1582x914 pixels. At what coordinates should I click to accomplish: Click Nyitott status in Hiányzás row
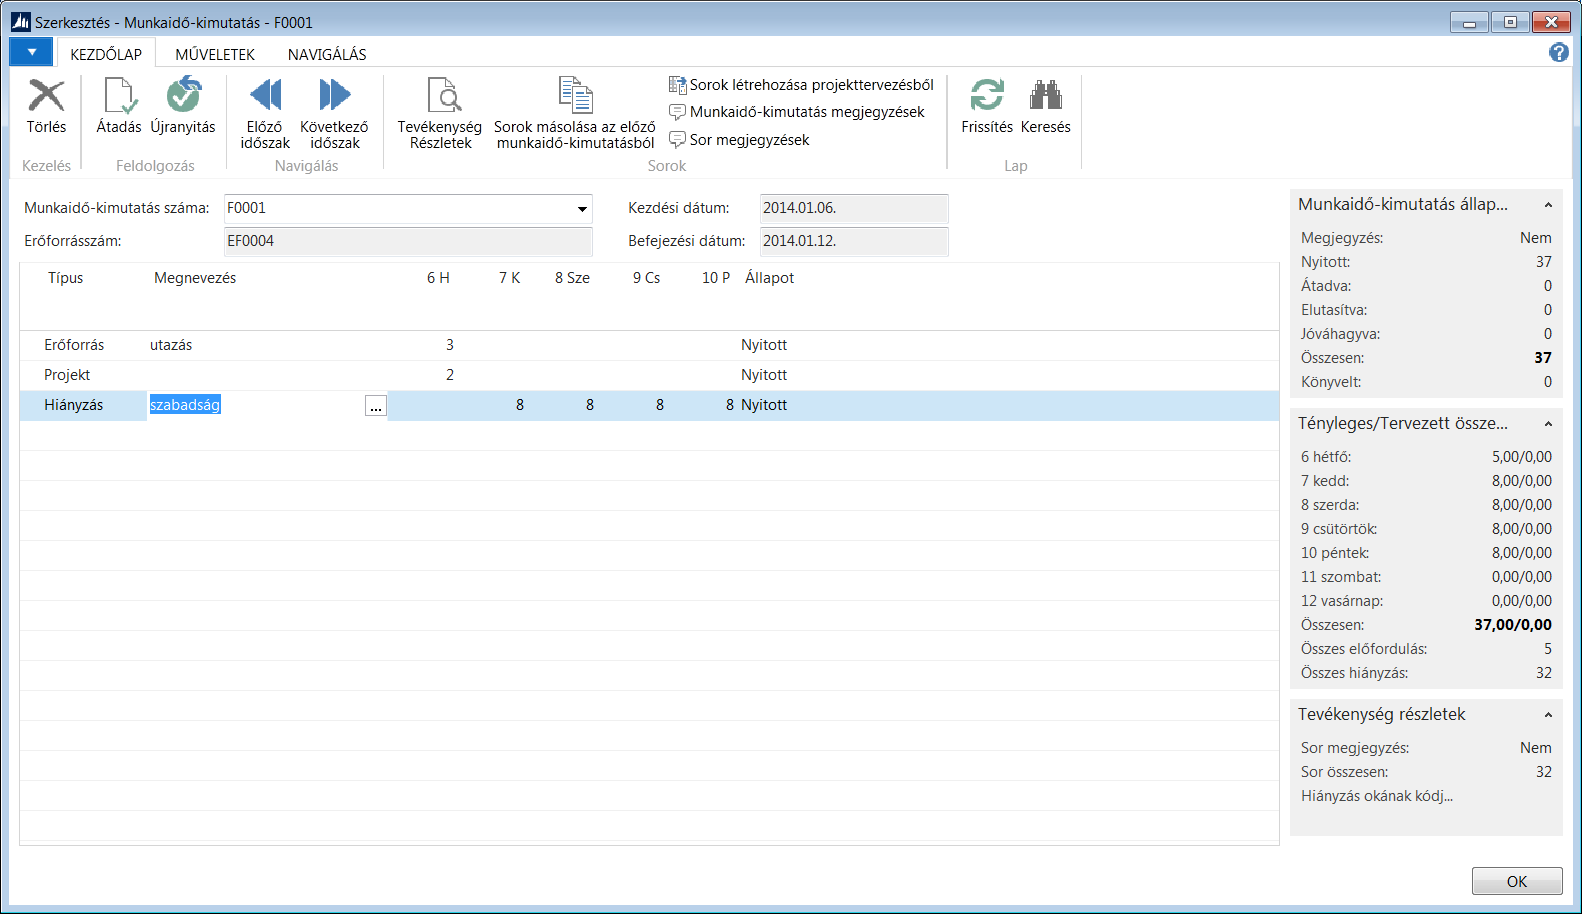tap(764, 405)
